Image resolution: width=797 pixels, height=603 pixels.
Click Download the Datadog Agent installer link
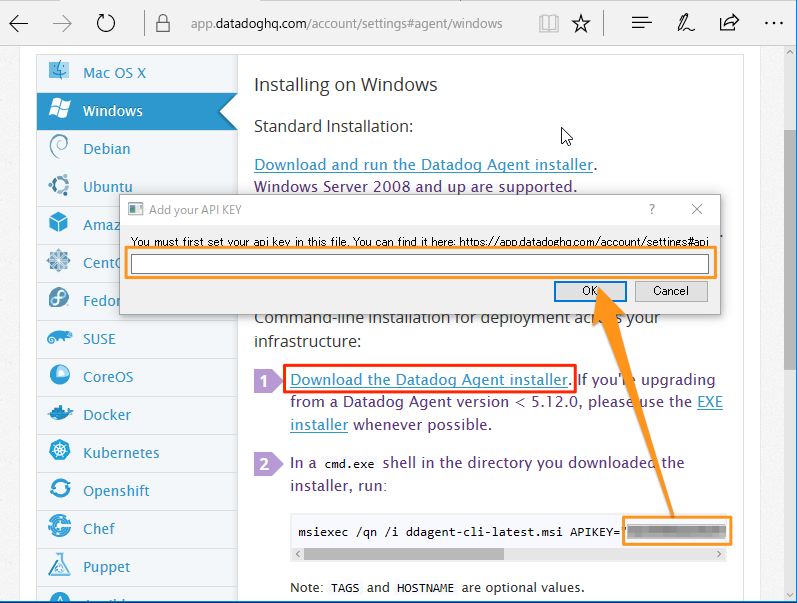pyautogui.click(x=429, y=380)
